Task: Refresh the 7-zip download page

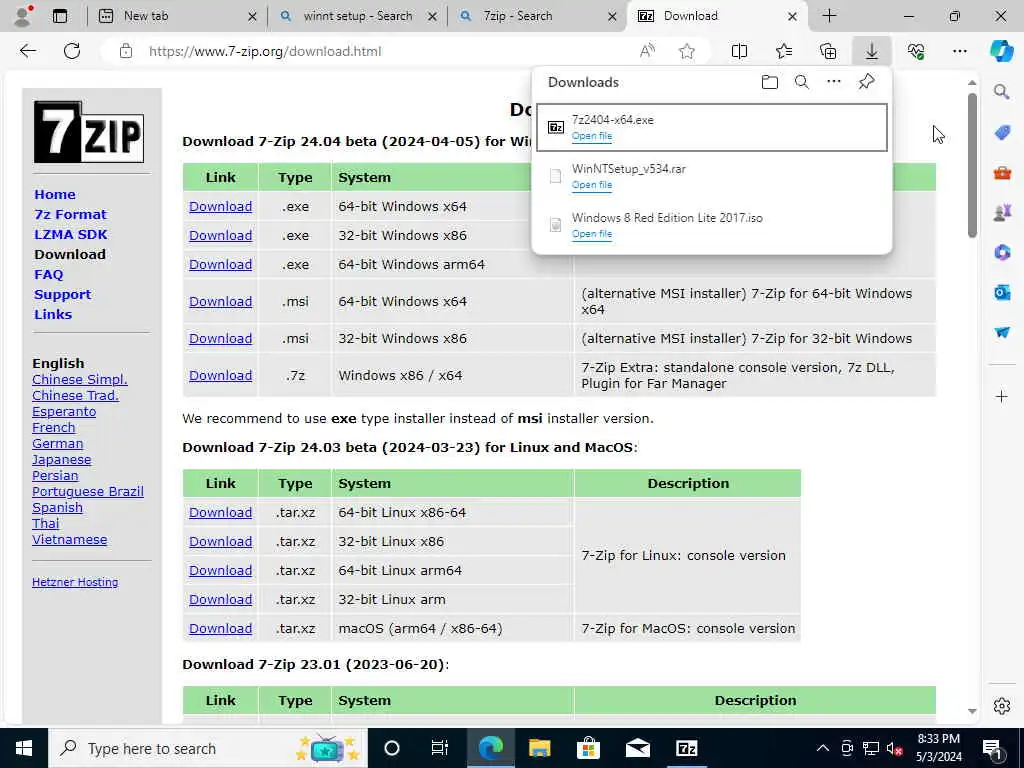Action: 72,51
